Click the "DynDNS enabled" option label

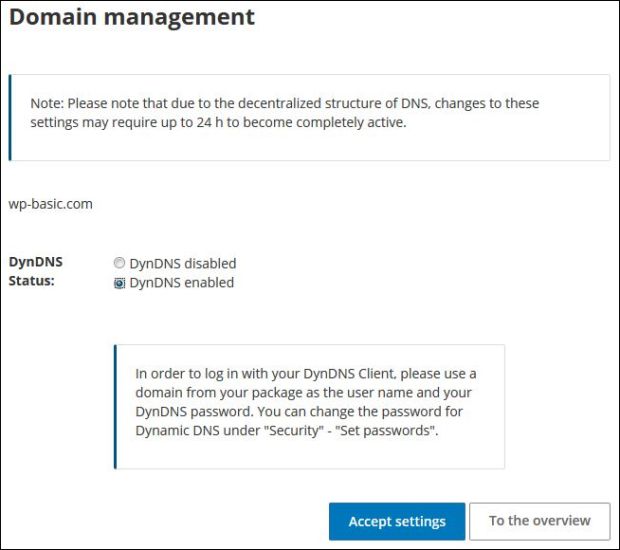point(181,283)
